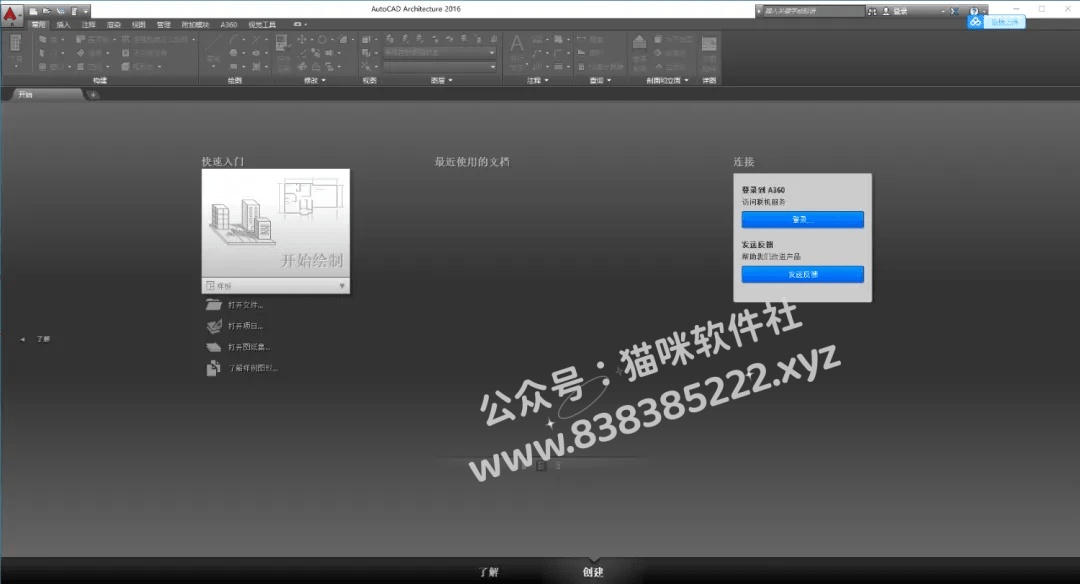Viewport: 1080px width, 584px height.
Task: Switch to the 管理 ribbon tab
Action: 163,25
